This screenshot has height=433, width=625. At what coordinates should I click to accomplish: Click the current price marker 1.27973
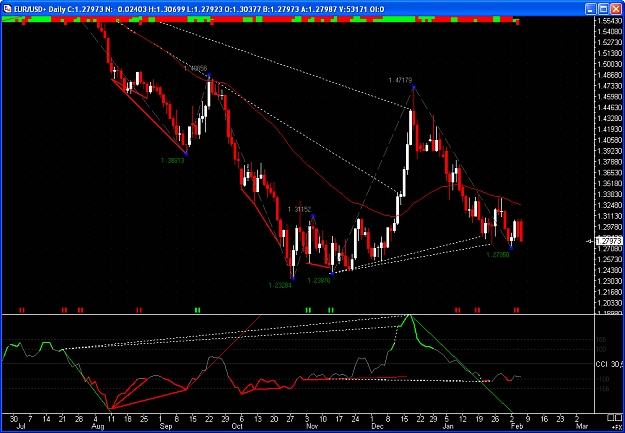tap(609, 241)
